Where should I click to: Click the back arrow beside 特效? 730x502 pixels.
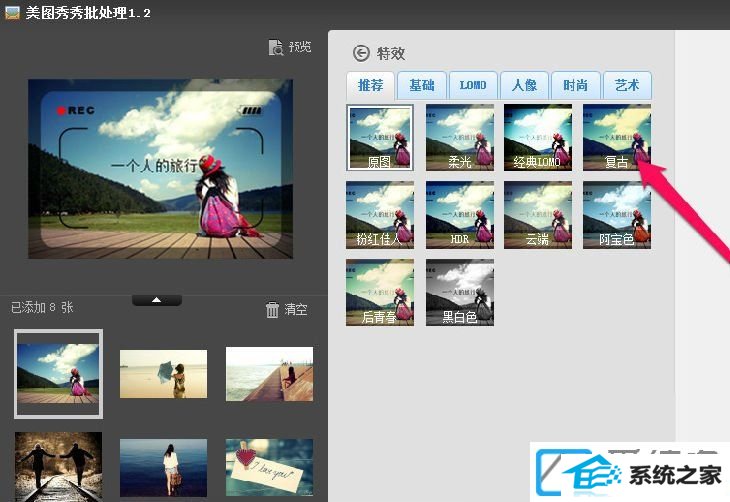361,54
